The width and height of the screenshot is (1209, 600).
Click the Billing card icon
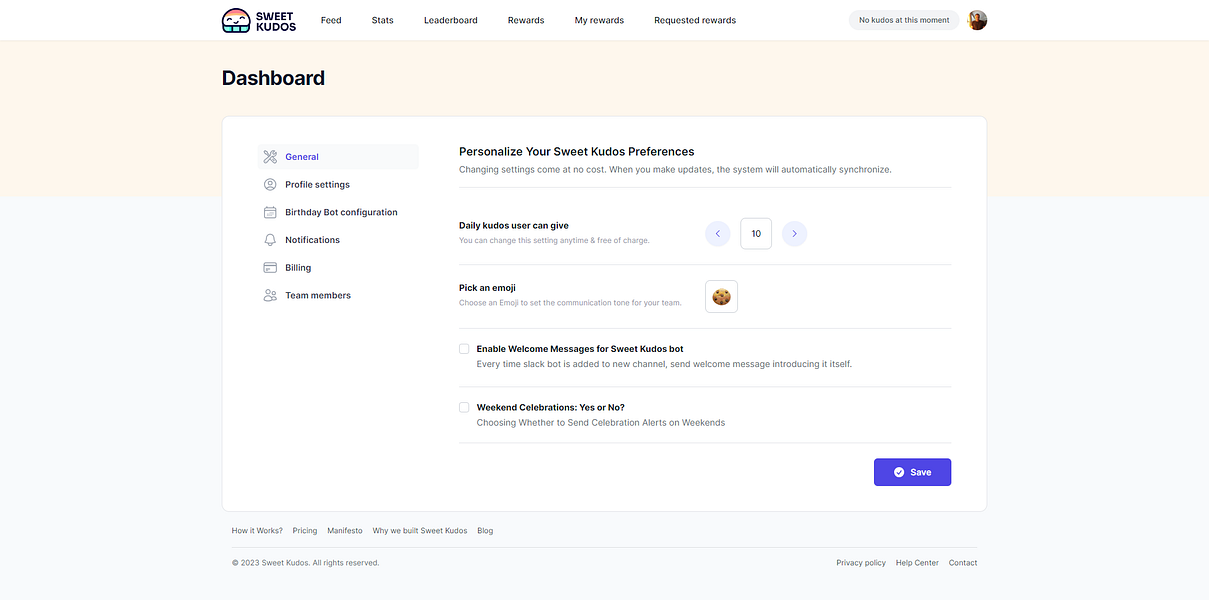(x=270, y=268)
